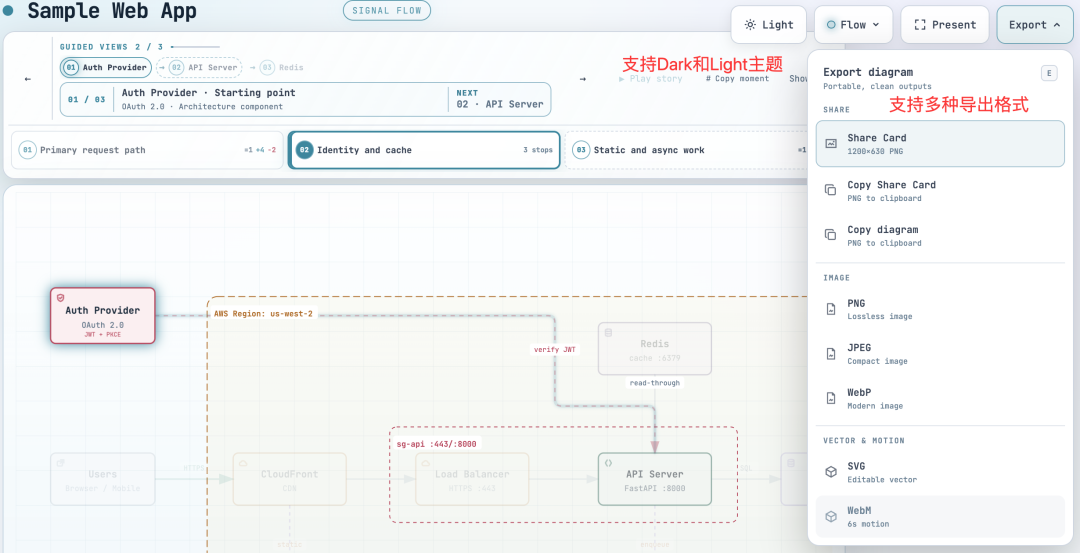1080x553 pixels.
Task: Click the guided views progress bar
Action: click(x=196, y=47)
